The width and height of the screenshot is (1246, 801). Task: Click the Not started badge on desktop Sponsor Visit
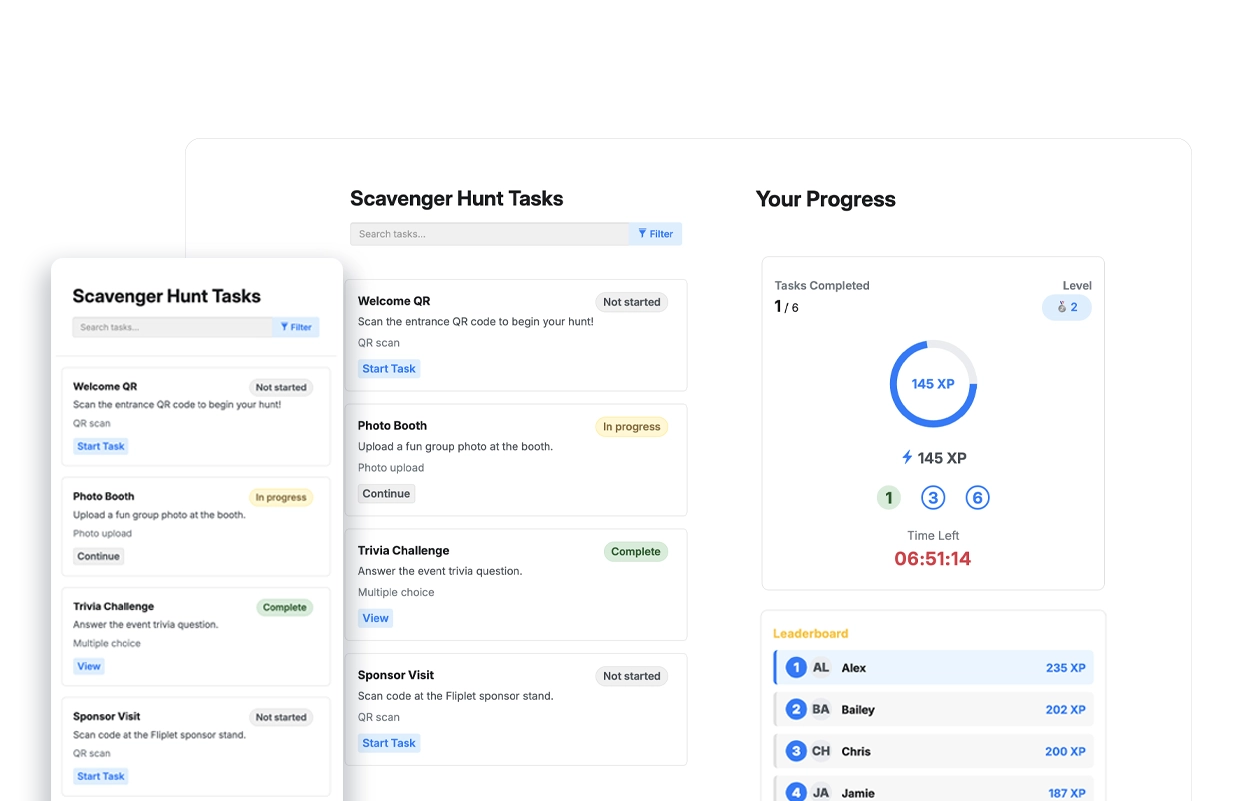tap(632, 676)
